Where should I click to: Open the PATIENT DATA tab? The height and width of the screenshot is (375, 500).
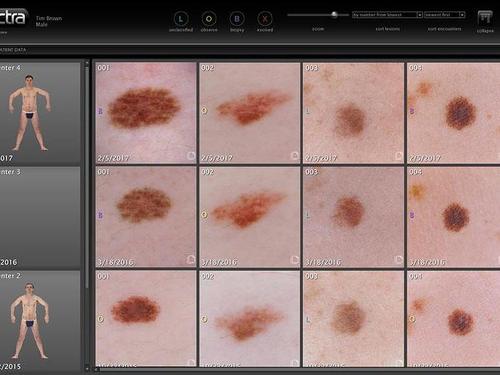pyautogui.click(x=13, y=50)
